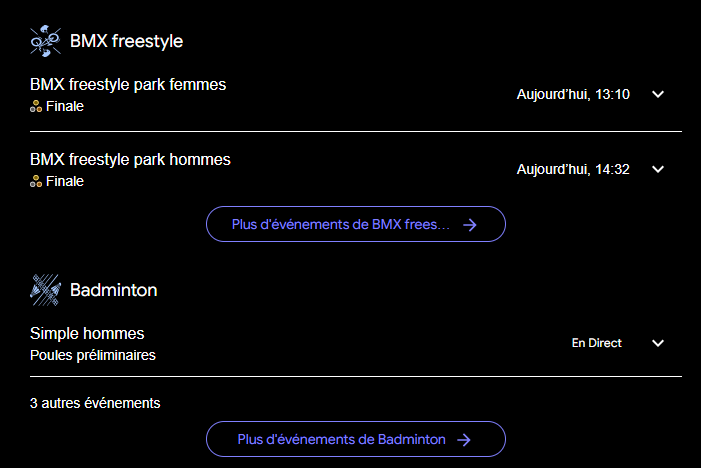Click the Aujourd'hui, 14:32 start time
701x468 pixels.
click(x=572, y=169)
